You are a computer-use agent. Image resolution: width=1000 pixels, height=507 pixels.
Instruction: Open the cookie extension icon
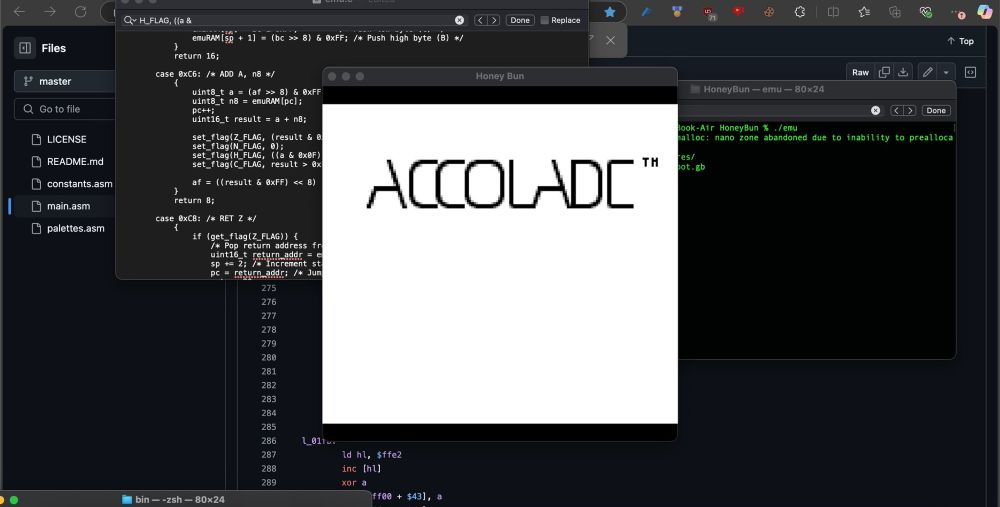tap(769, 11)
